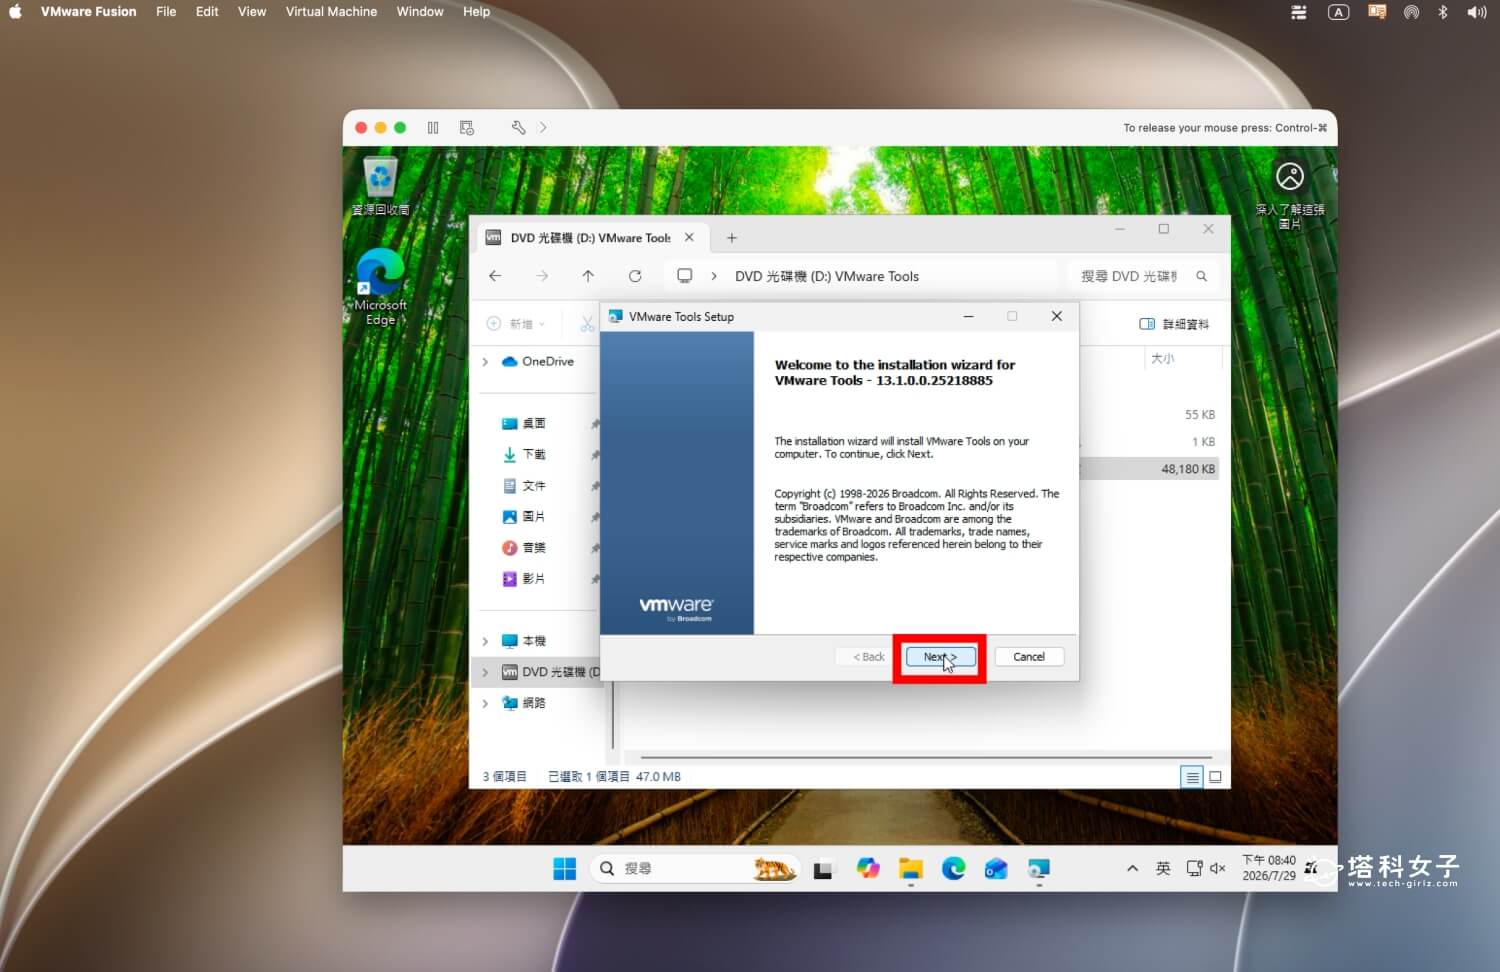1500x972 pixels.
Task: Expand the OneDrive tree node
Action: point(485,362)
